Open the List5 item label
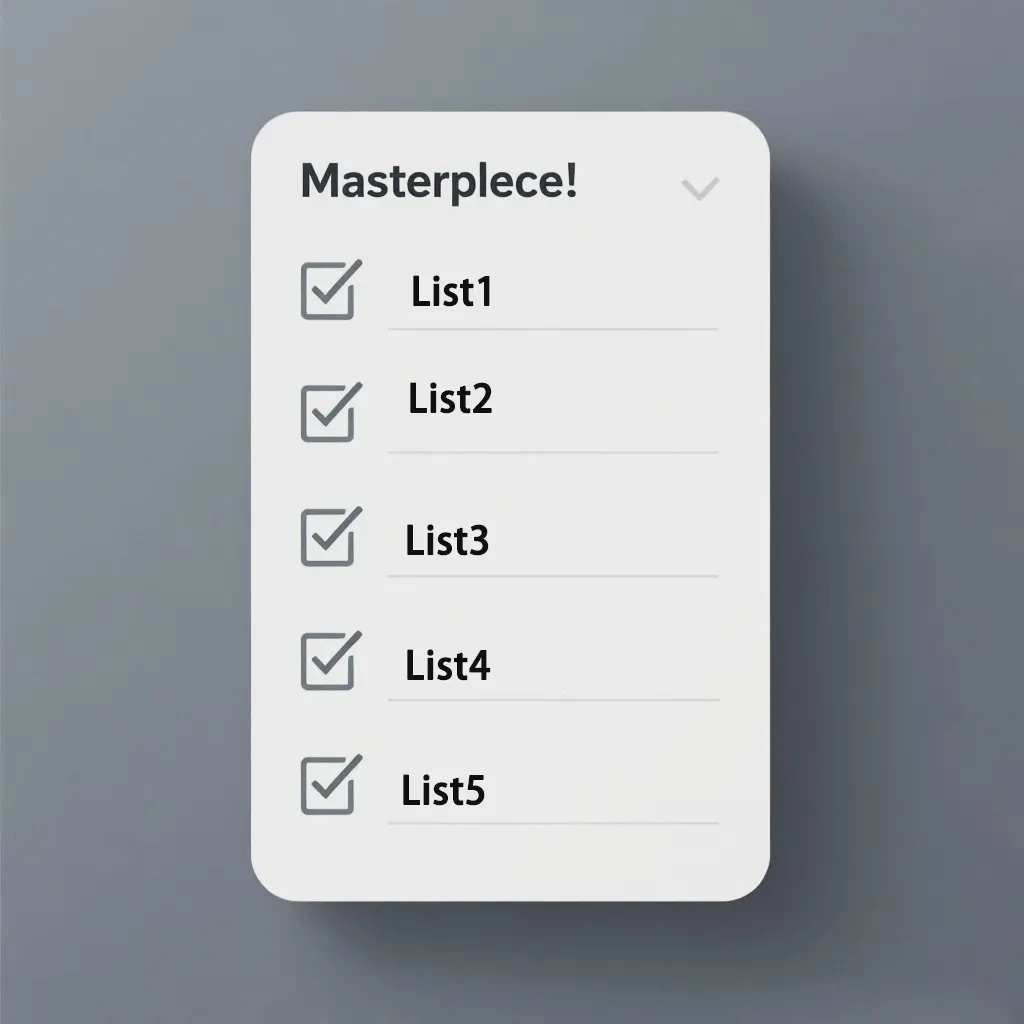 click(443, 790)
